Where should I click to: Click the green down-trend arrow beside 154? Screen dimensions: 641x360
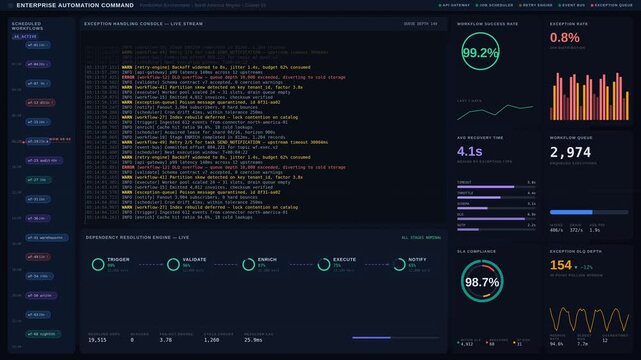tap(576, 267)
